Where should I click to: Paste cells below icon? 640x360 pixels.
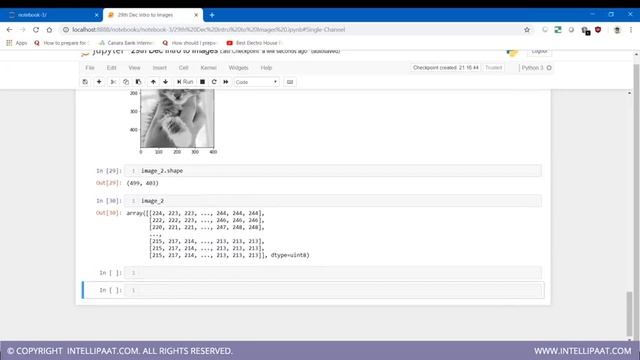(x=138, y=82)
